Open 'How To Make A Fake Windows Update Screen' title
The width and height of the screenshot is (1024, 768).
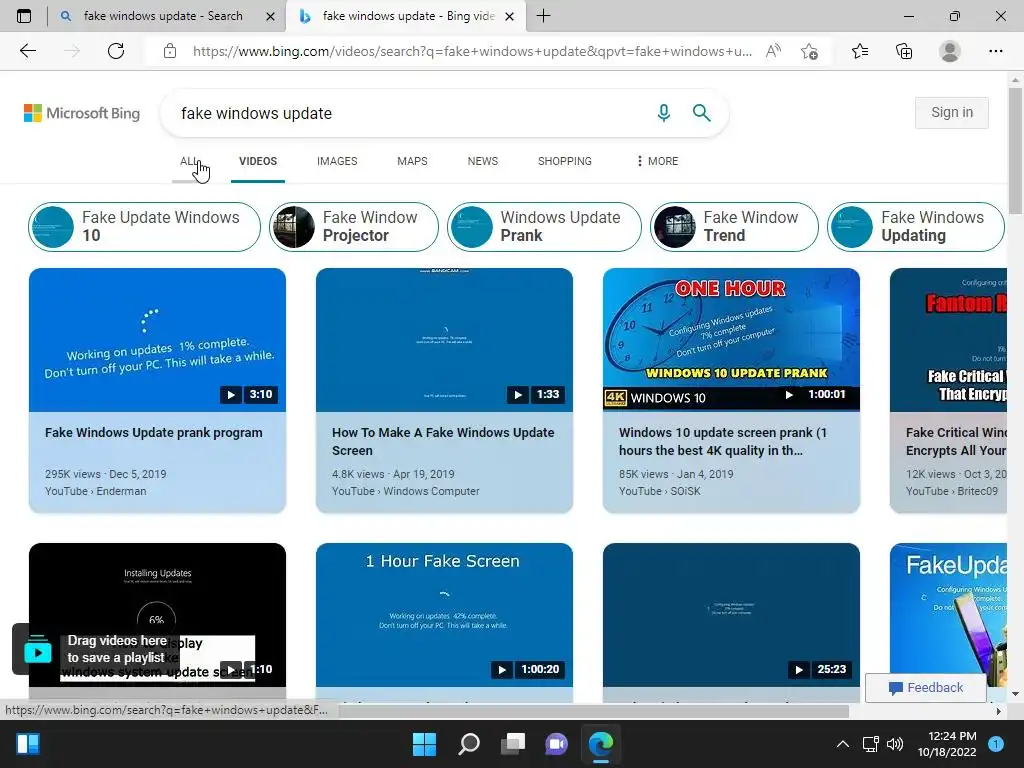(443, 441)
